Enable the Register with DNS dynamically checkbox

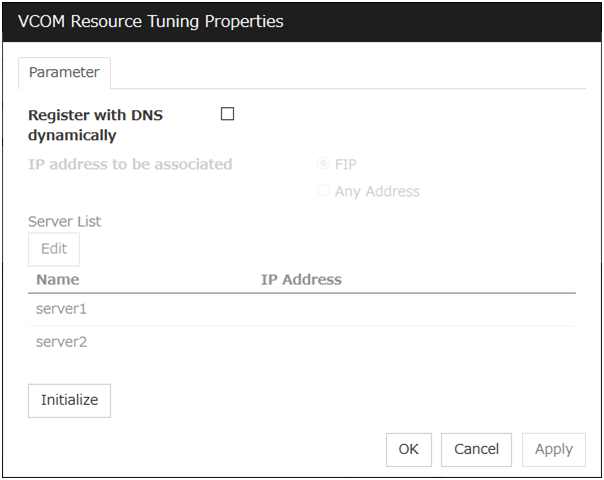pos(227,114)
